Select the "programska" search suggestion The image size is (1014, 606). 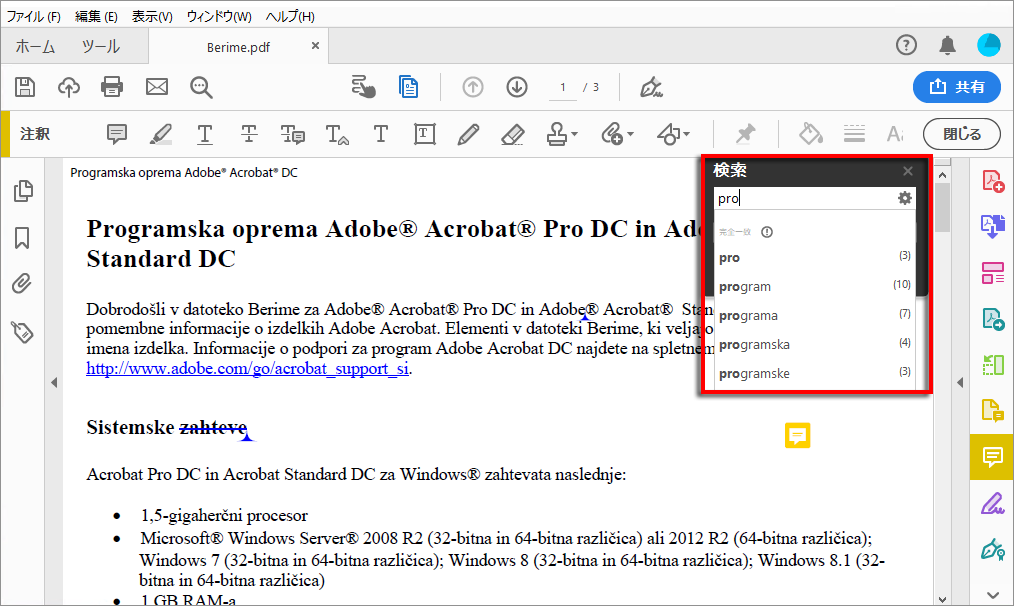click(x=815, y=344)
